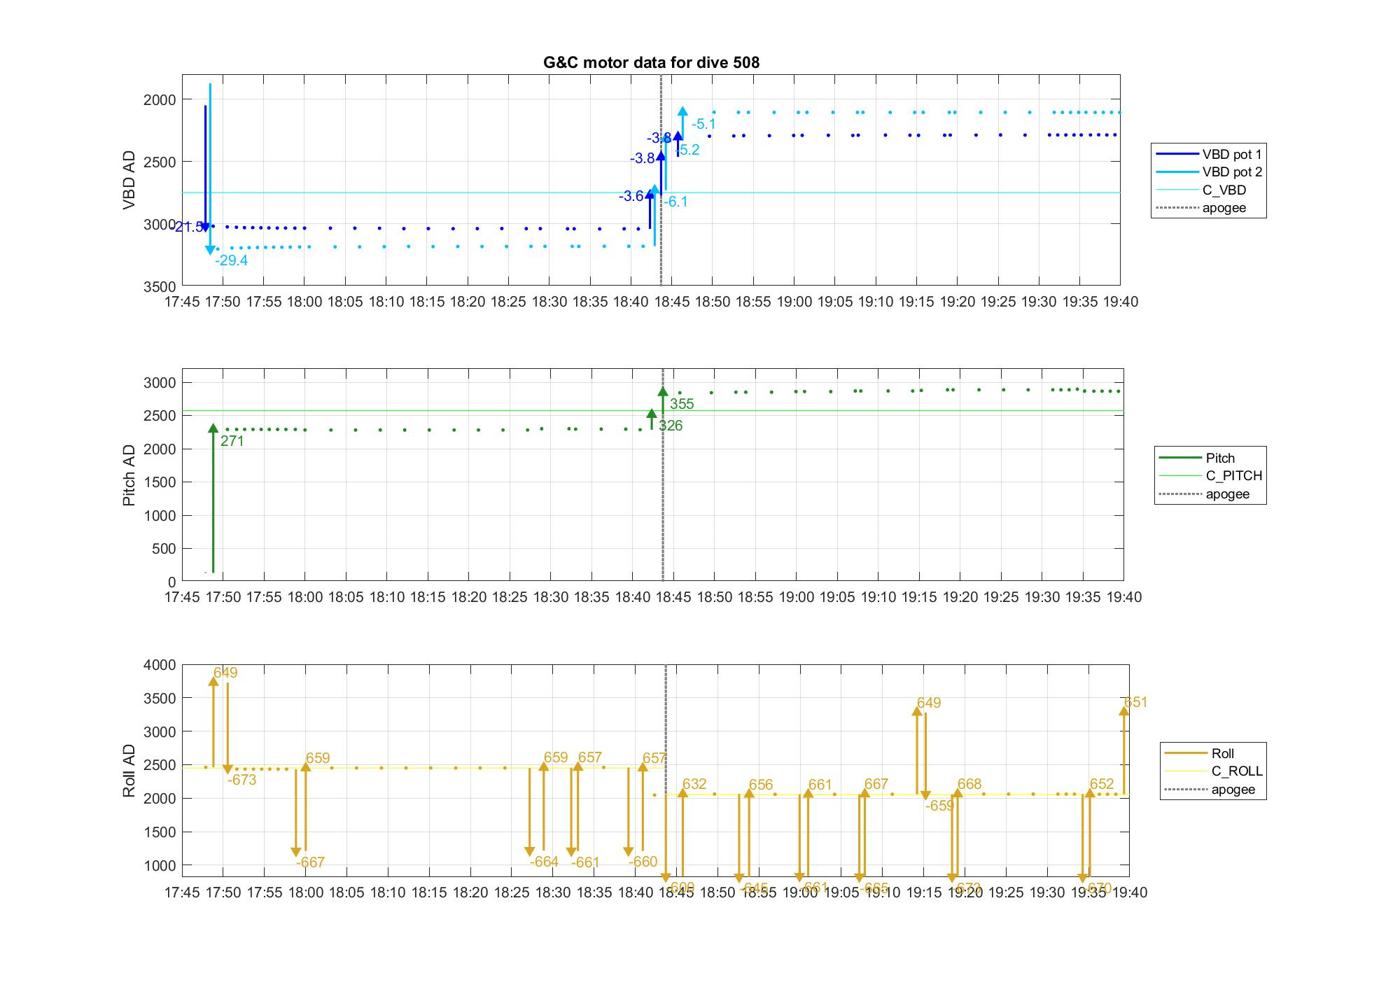Click the cyan VBD arrow labeled -29.4

click(x=210, y=168)
